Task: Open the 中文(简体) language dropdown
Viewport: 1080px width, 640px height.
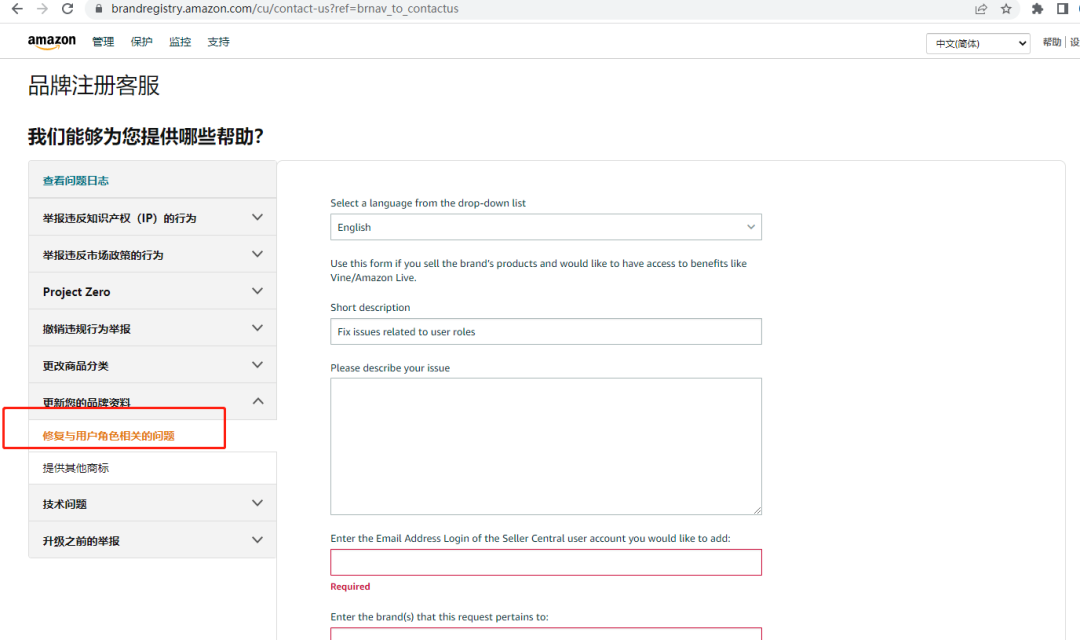Action: (x=978, y=43)
